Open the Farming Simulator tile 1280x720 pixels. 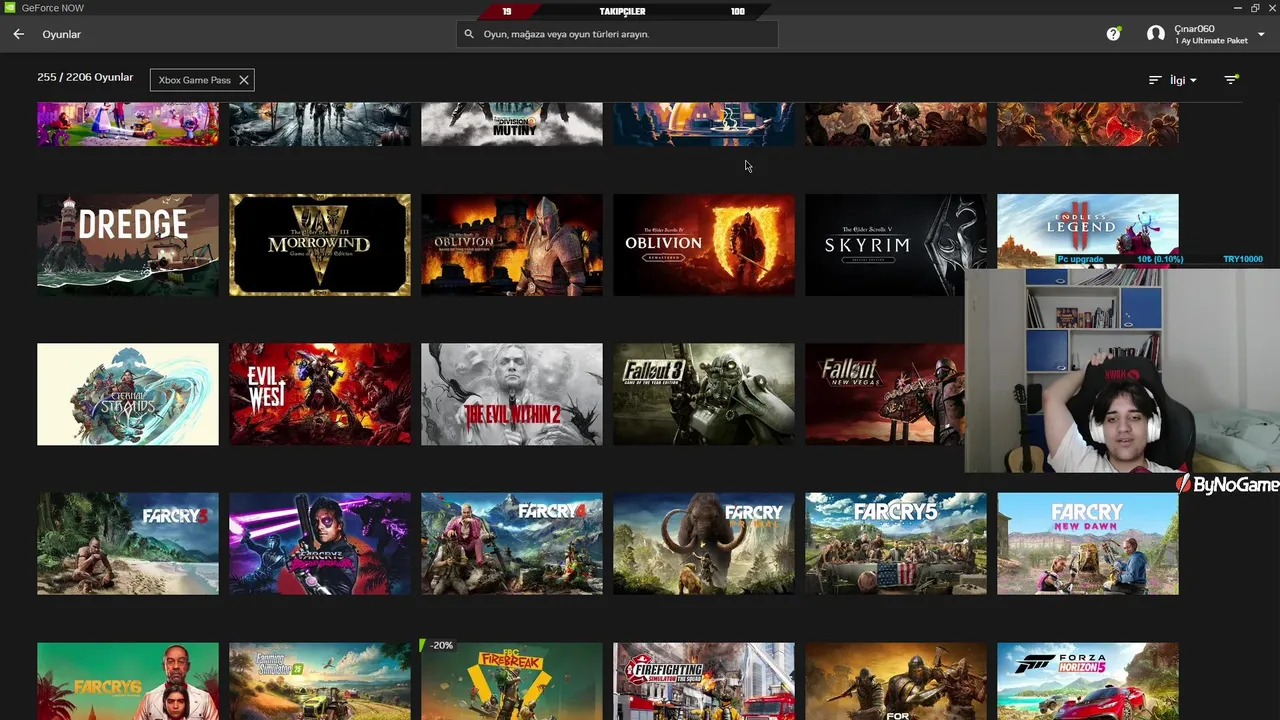coord(320,681)
